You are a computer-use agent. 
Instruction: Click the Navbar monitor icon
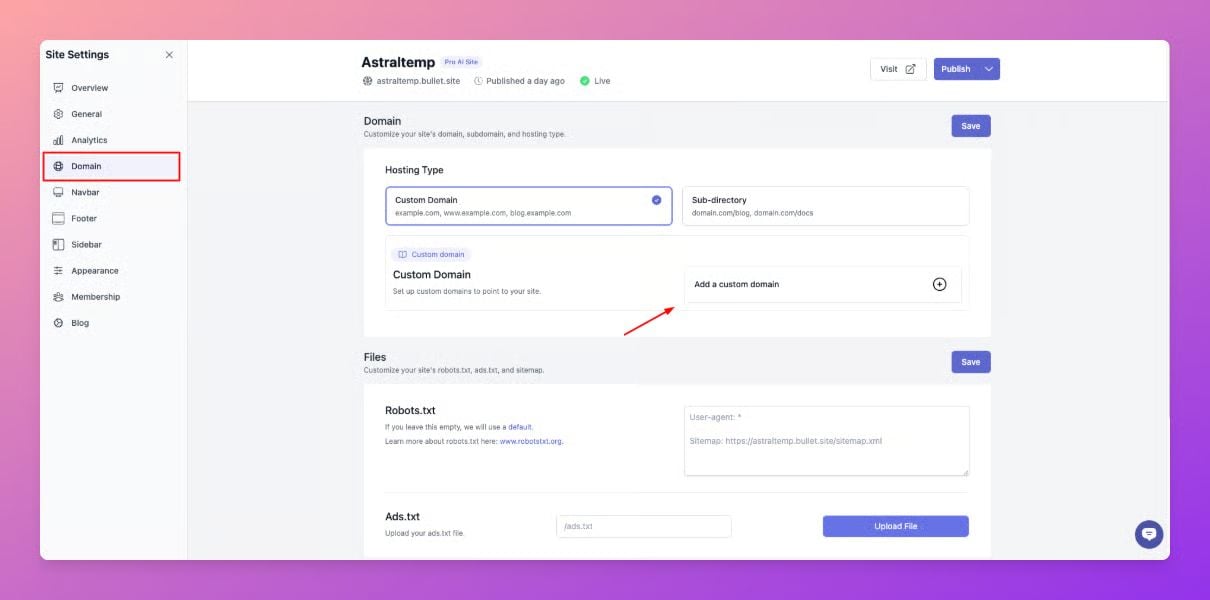(x=58, y=192)
